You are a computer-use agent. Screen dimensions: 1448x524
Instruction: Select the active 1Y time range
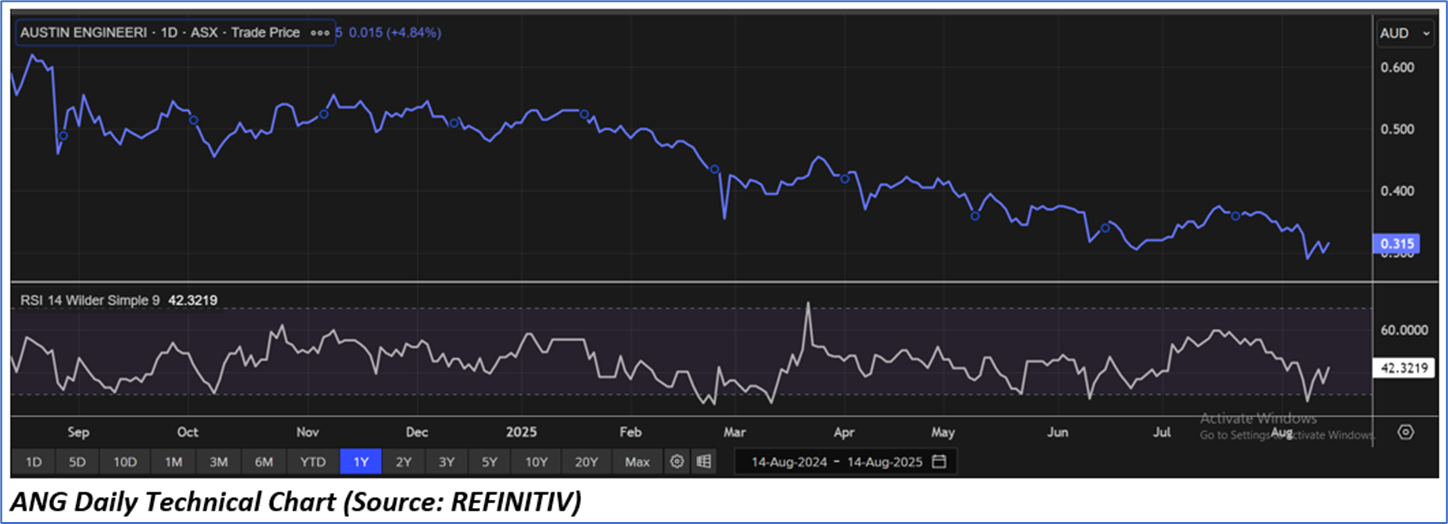coord(361,462)
